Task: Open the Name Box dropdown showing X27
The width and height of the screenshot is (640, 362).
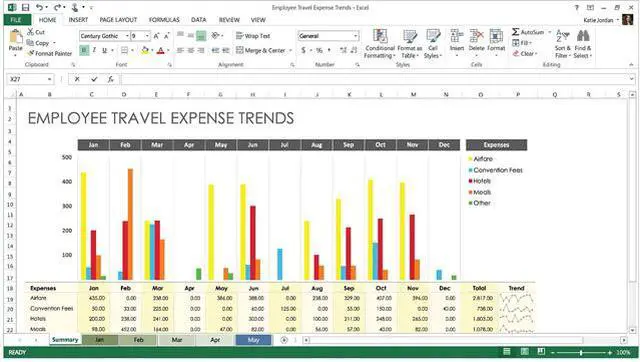Action: [x=49, y=79]
